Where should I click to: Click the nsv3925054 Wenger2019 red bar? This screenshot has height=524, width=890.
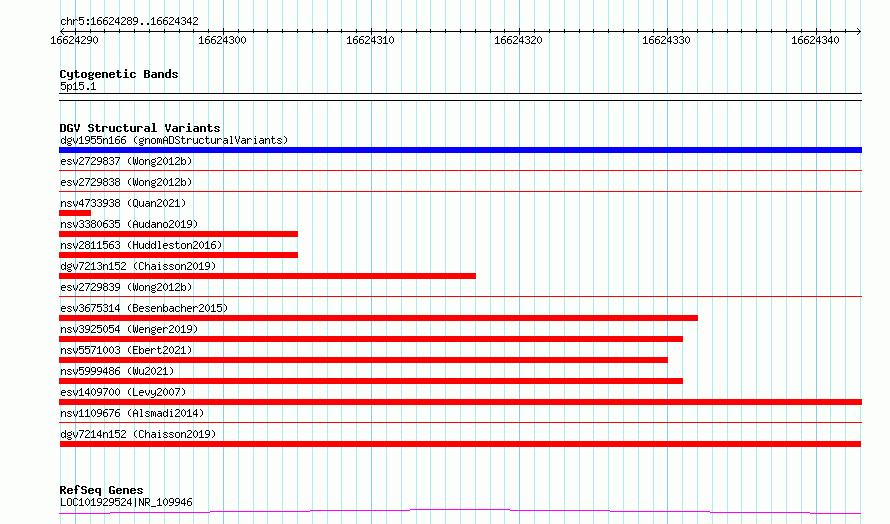tap(371, 339)
